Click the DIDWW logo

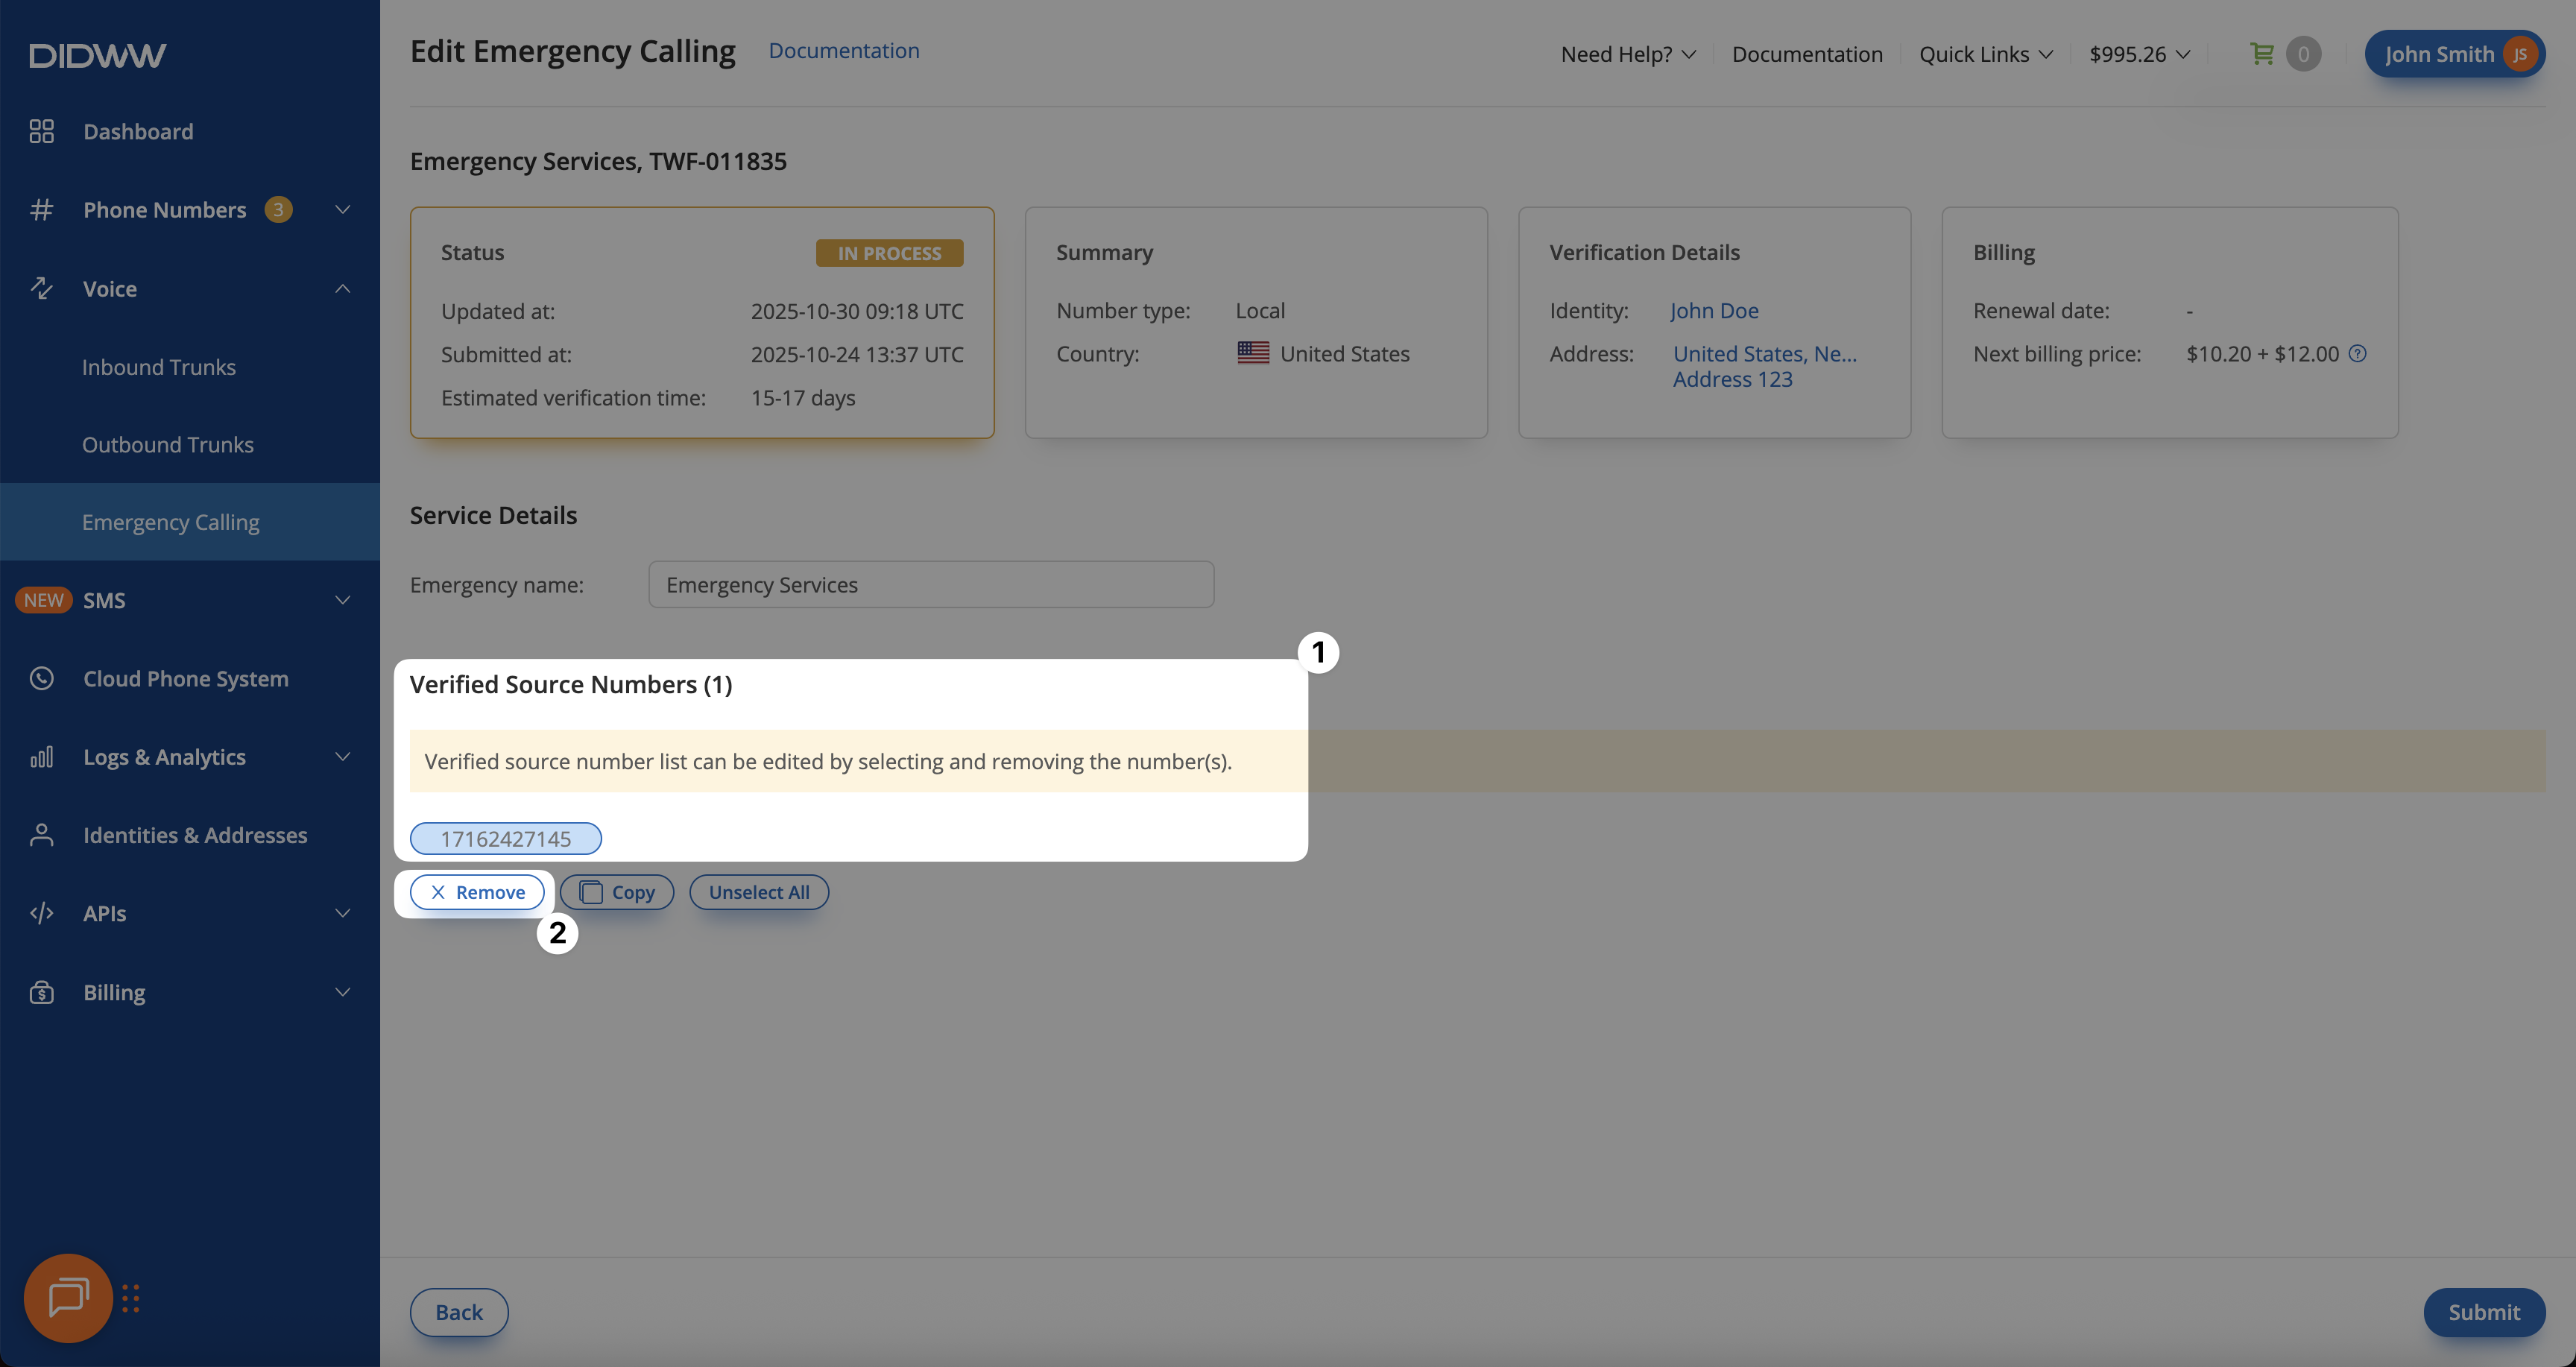[97, 55]
